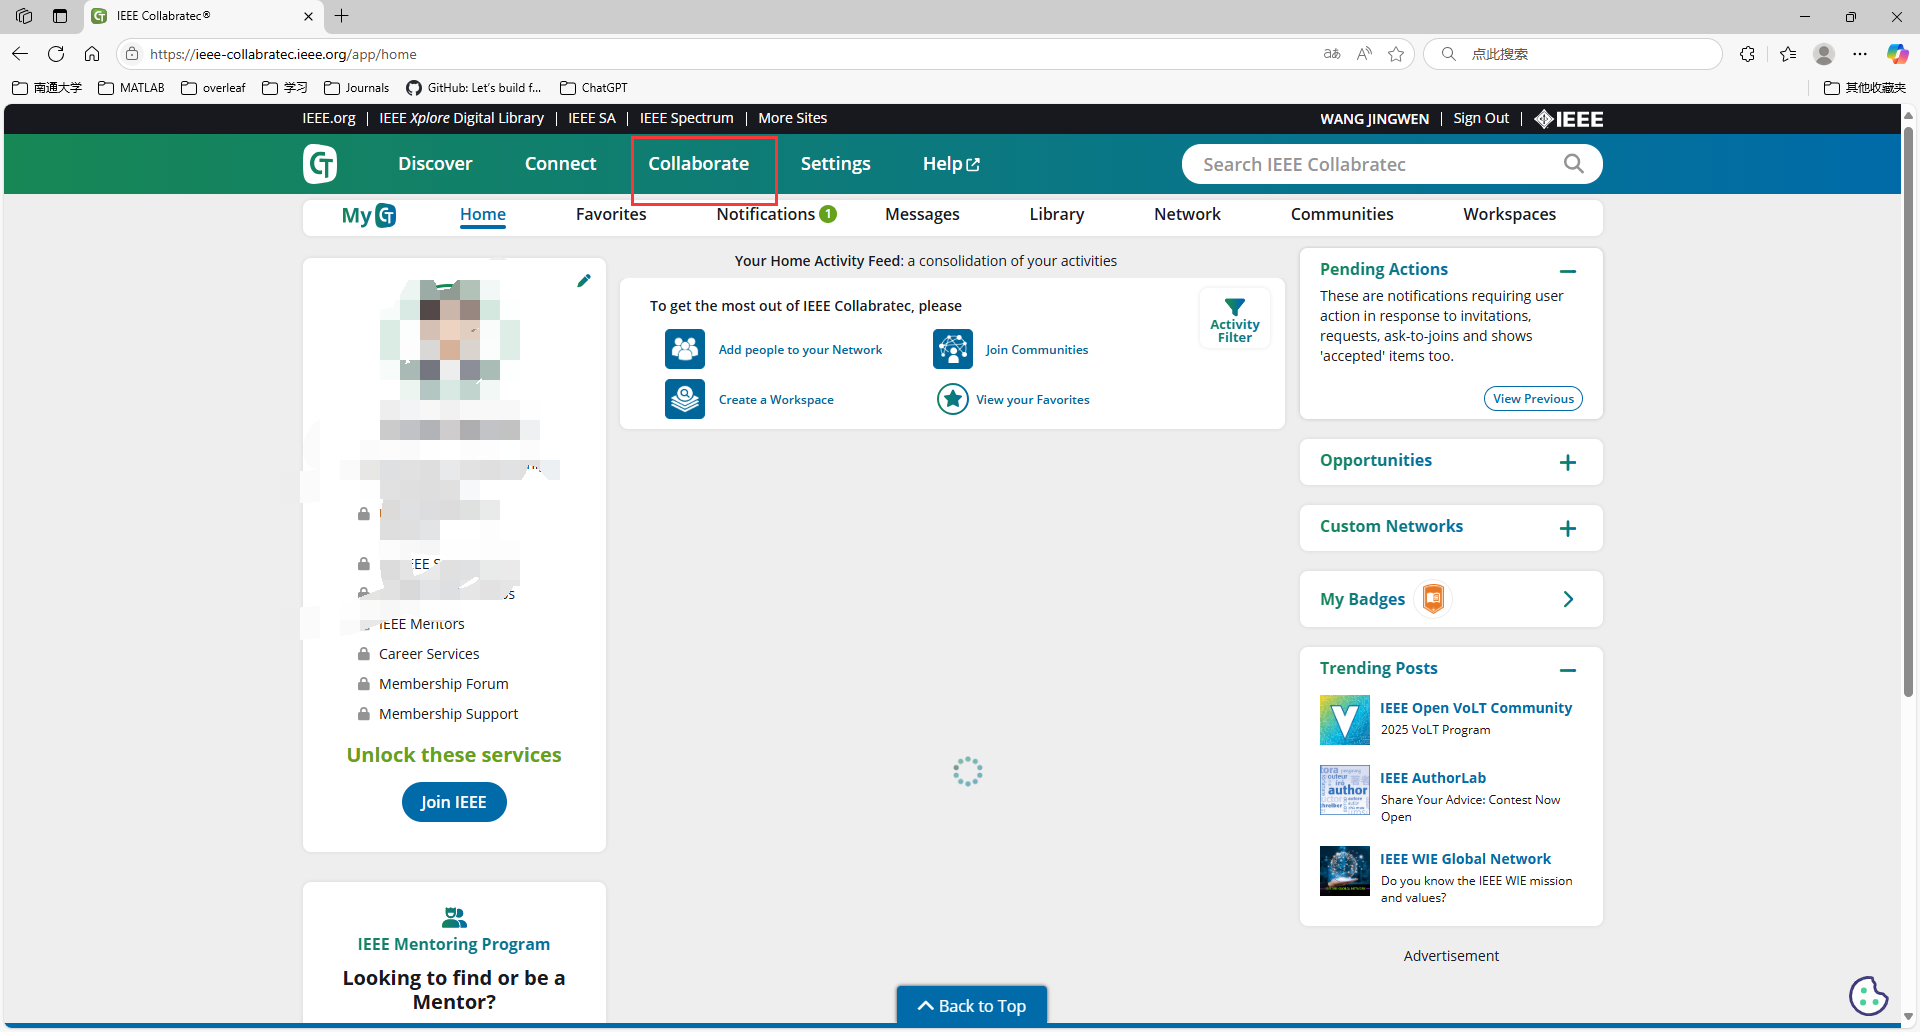Switch to the Network tab
The width and height of the screenshot is (1920, 1032).
(1187, 214)
